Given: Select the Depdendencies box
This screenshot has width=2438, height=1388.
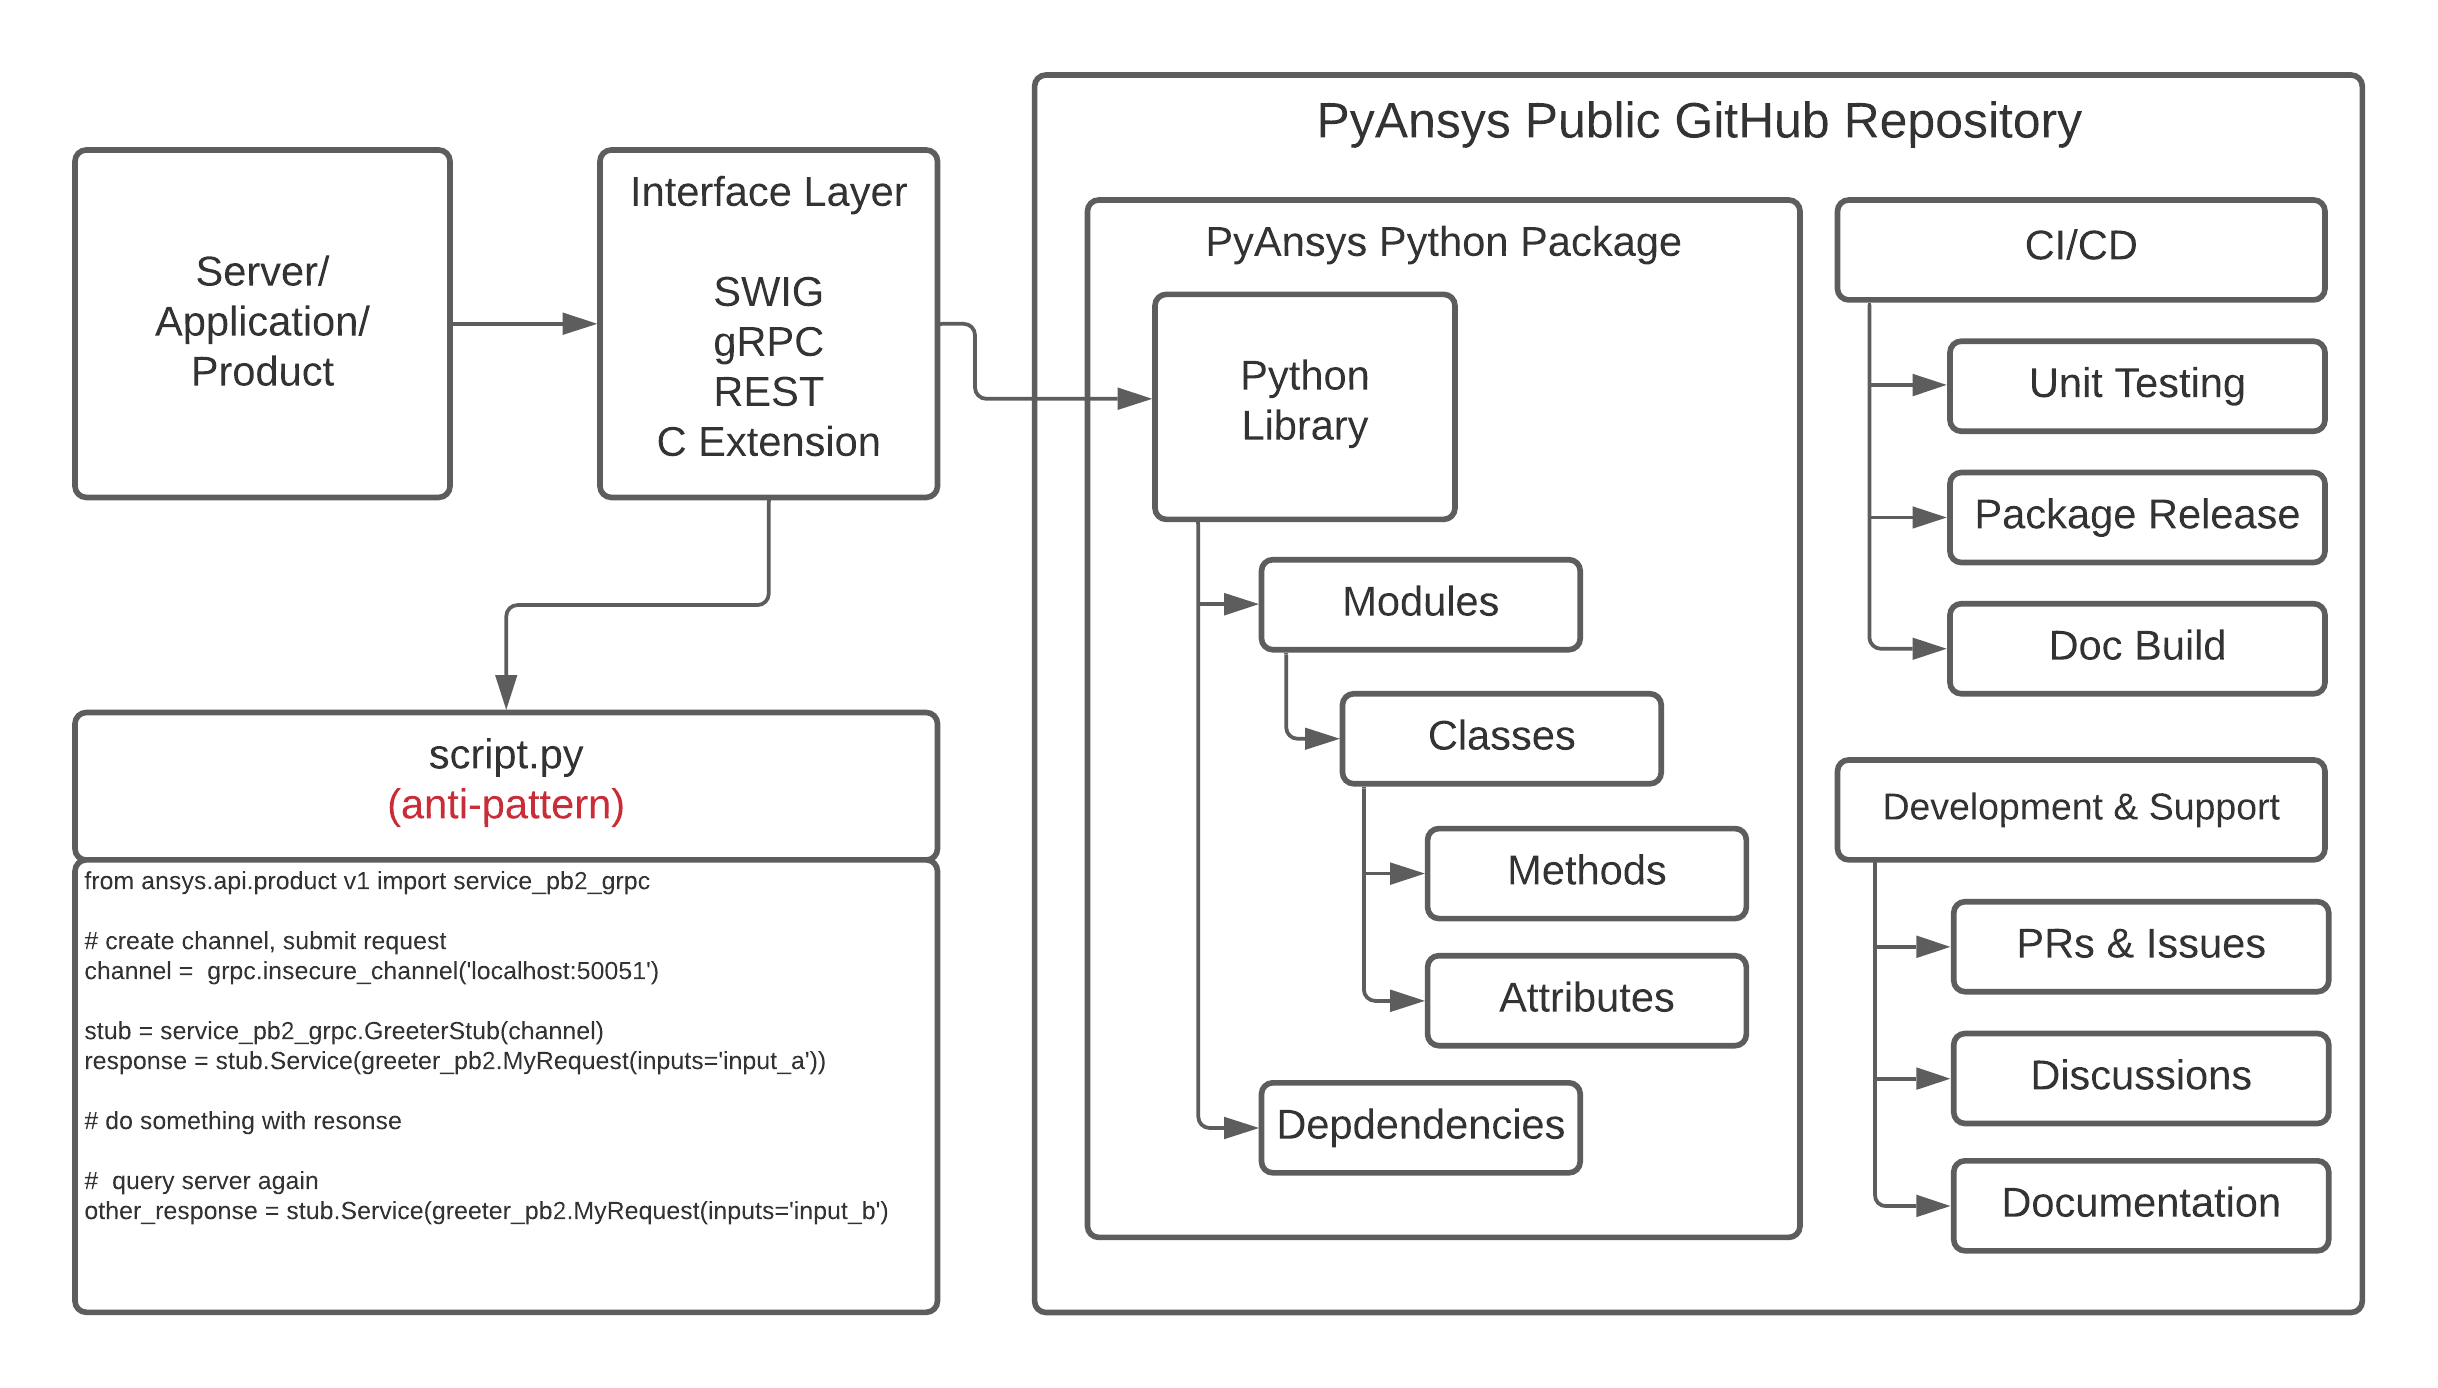Looking at the screenshot, I should (x=1420, y=1127).
